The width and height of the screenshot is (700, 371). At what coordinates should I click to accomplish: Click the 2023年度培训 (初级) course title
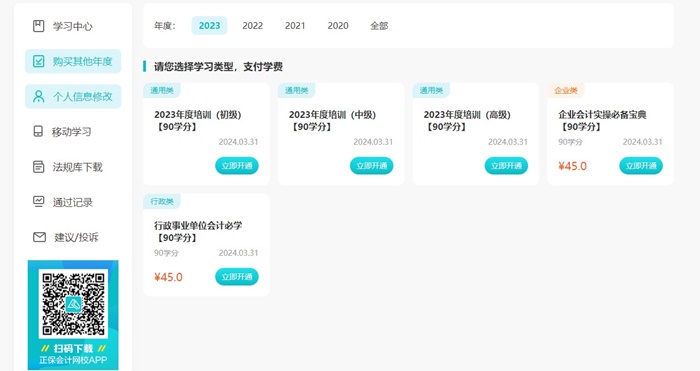(198, 121)
